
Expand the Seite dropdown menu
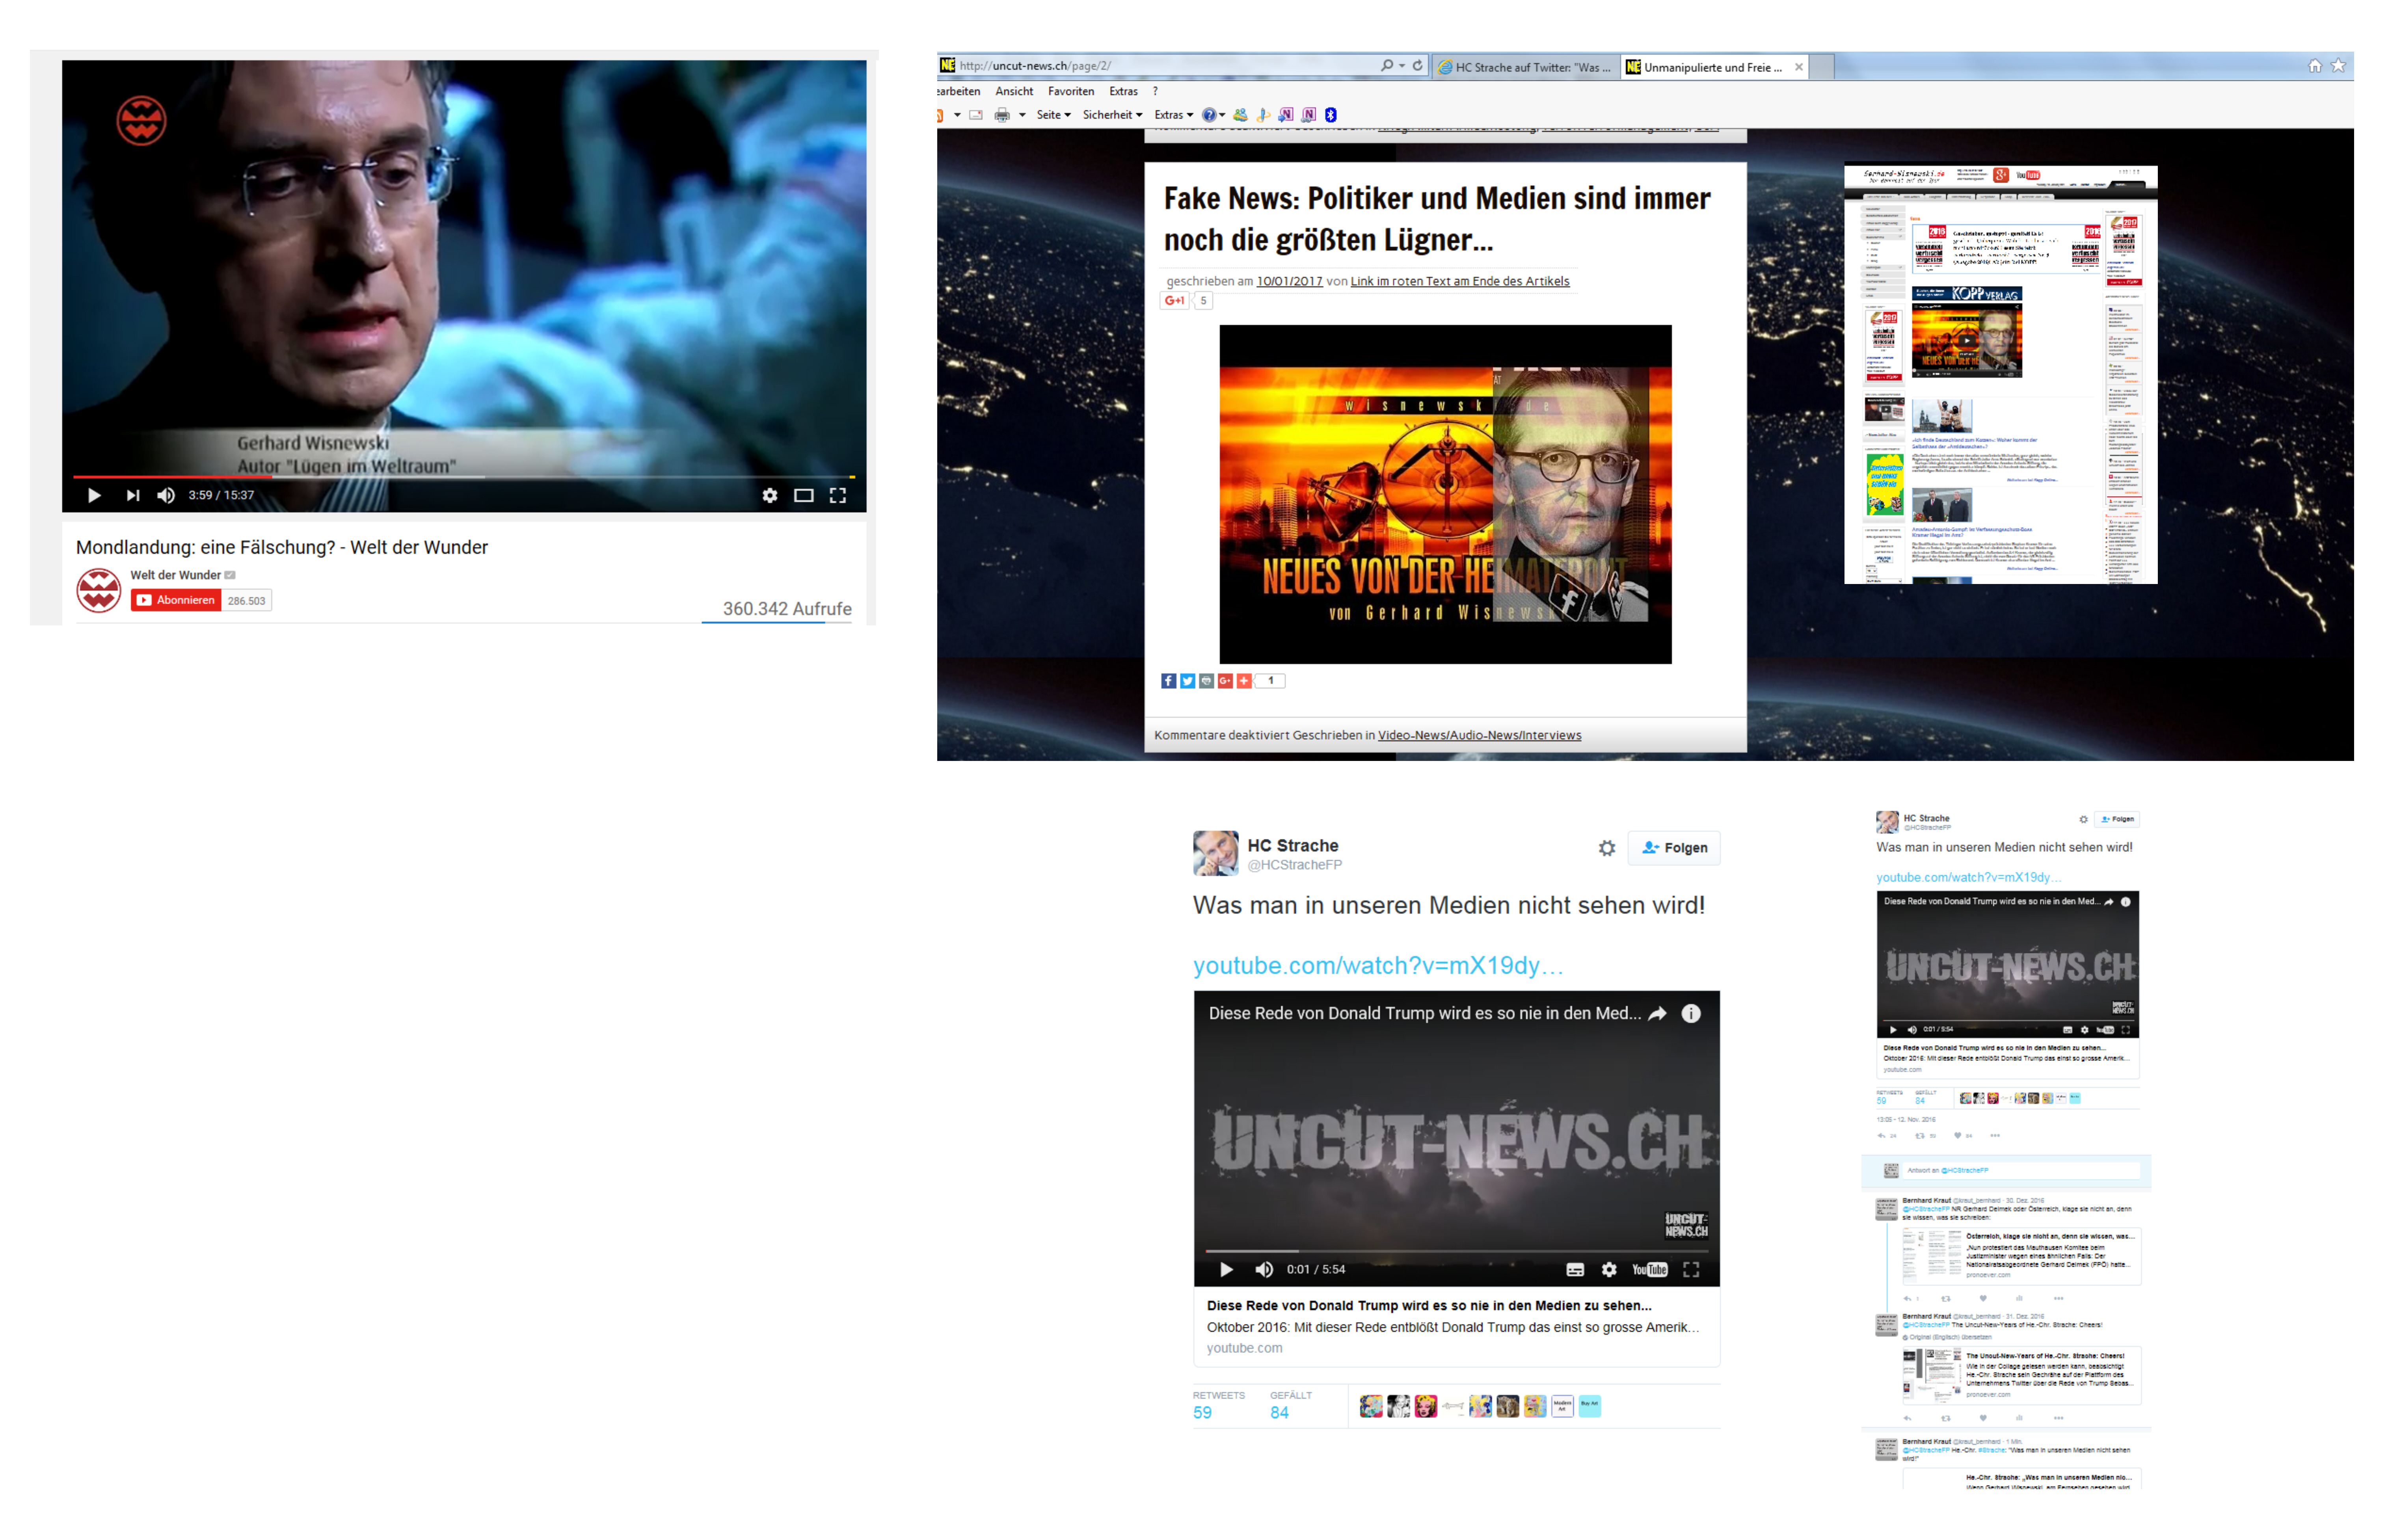[1053, 115]
